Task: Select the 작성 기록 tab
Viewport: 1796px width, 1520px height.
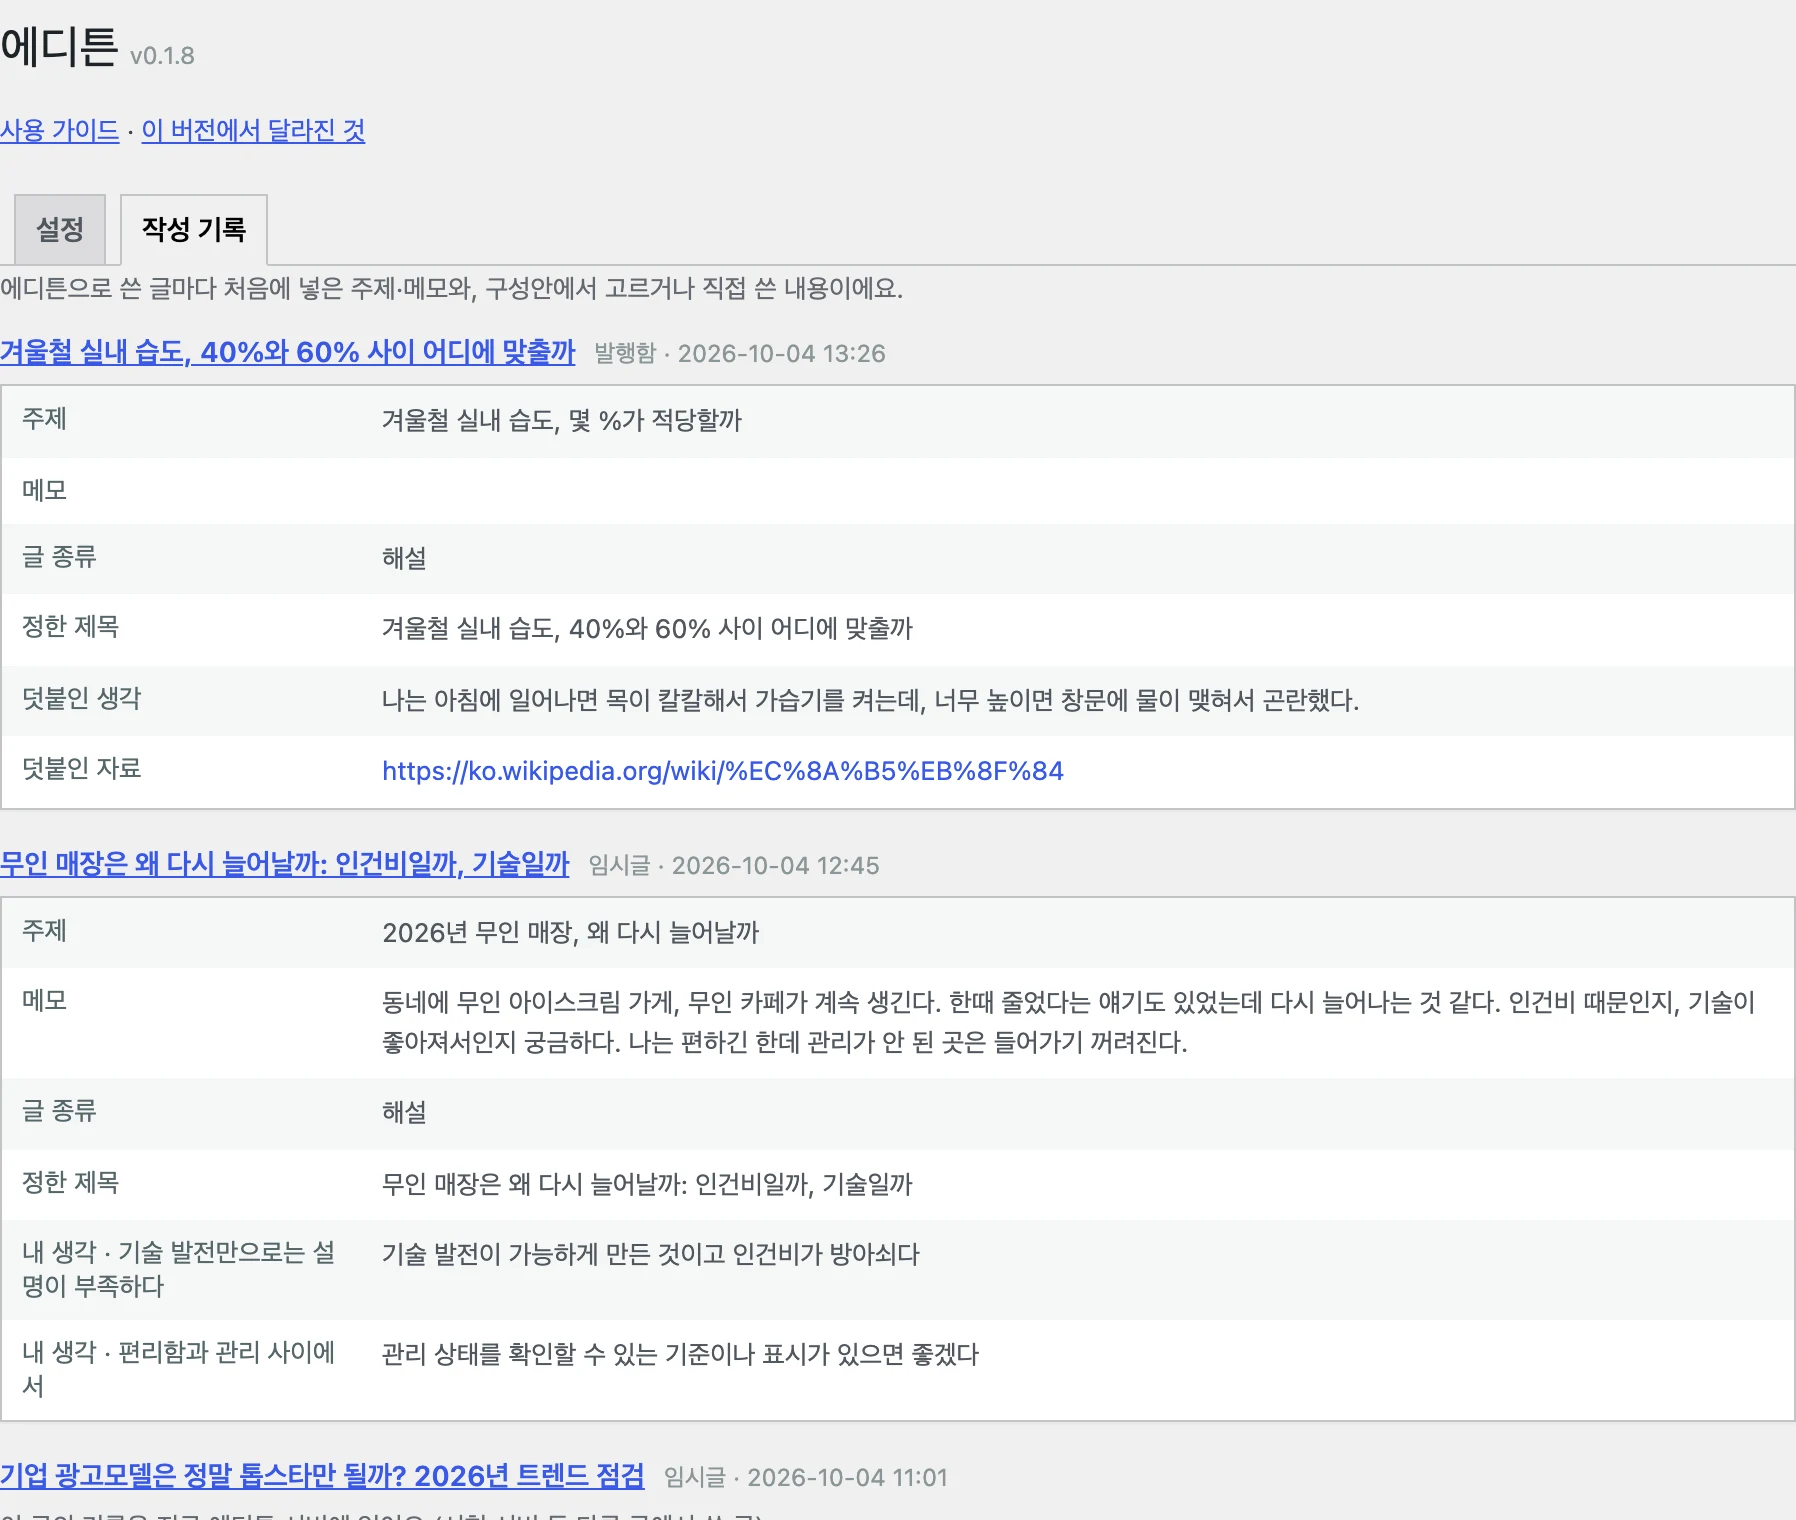Action: pyautogui.click(x=194, y=230)
